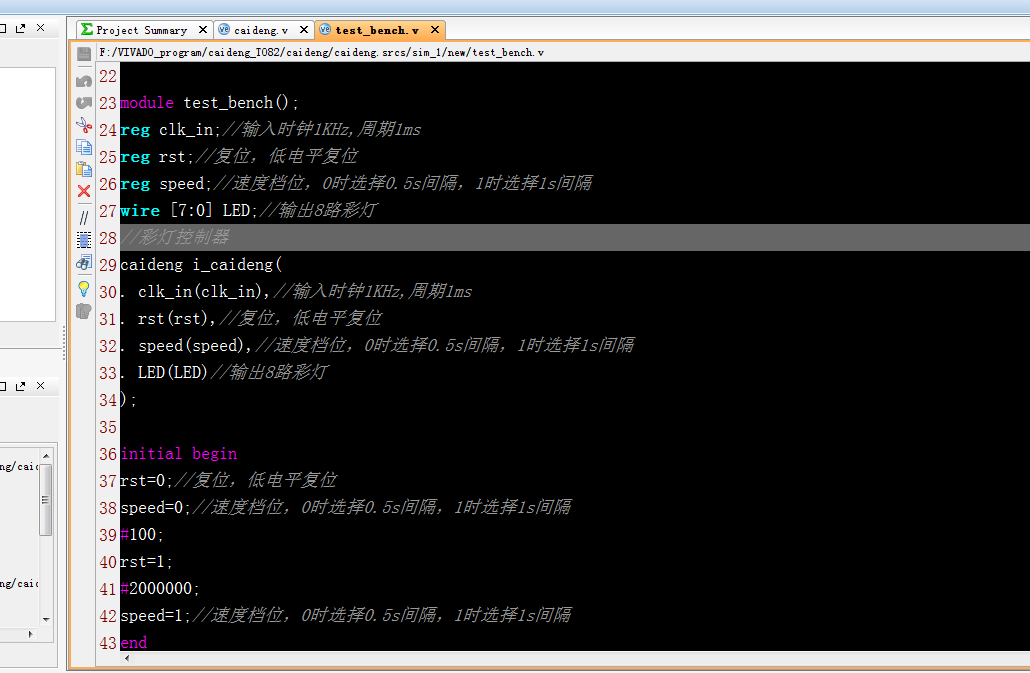Click the 'wire [7:0] LED;' line
This screenshot has height=673, width=1030.
pos(248,211)
